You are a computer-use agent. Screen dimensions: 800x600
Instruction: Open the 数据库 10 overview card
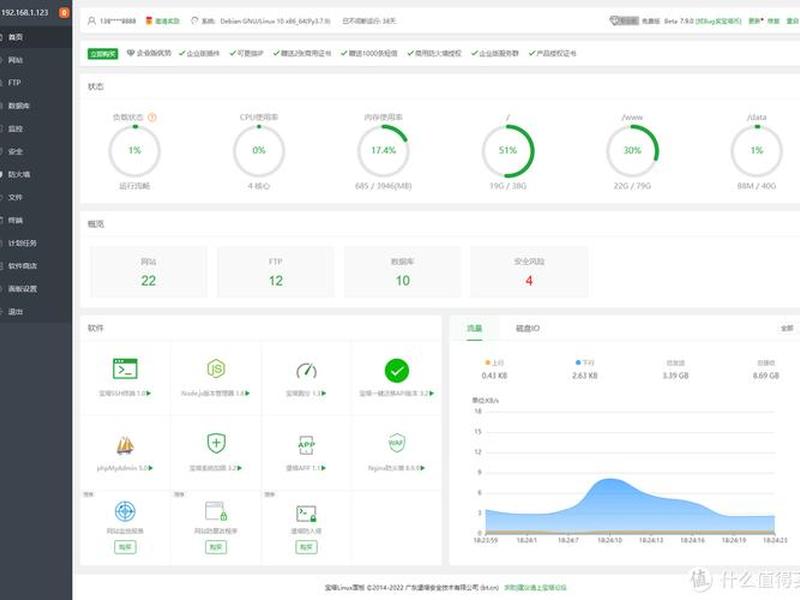coord(403,271)
